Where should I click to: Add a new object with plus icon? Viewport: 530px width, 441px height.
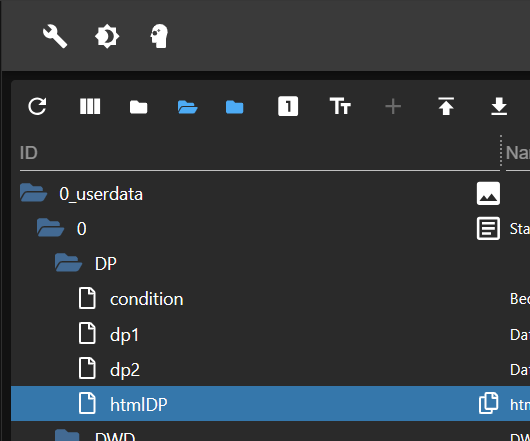point(393,107)
